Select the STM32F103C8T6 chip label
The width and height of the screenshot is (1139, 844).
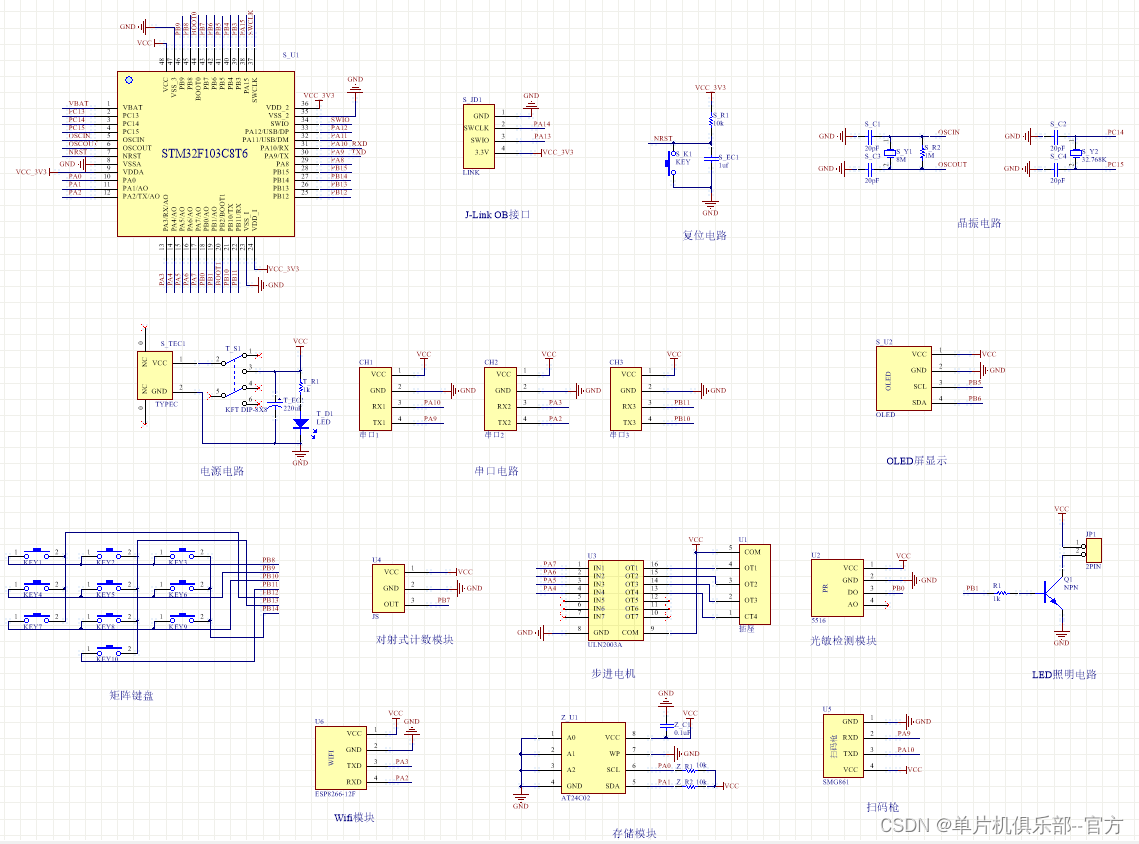tap(204, 153)
